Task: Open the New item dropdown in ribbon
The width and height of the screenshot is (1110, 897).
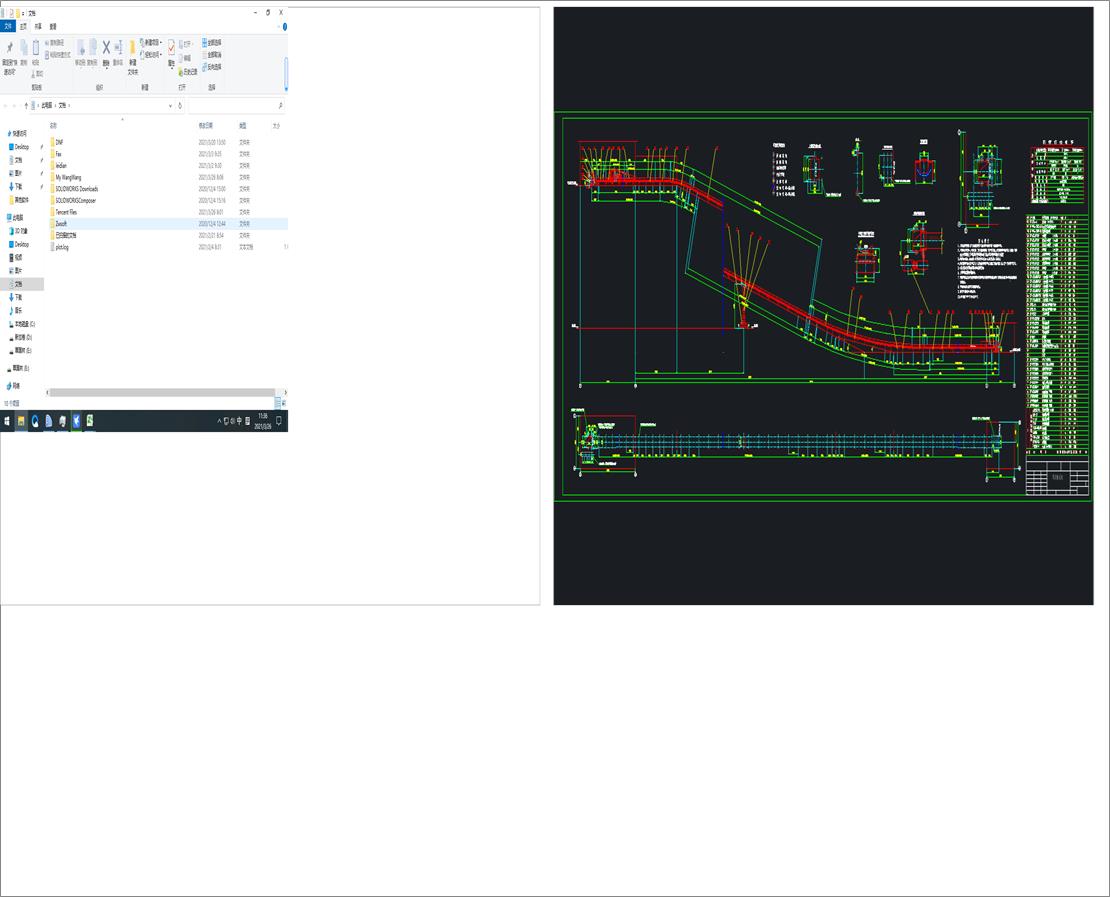Action: 151,42
